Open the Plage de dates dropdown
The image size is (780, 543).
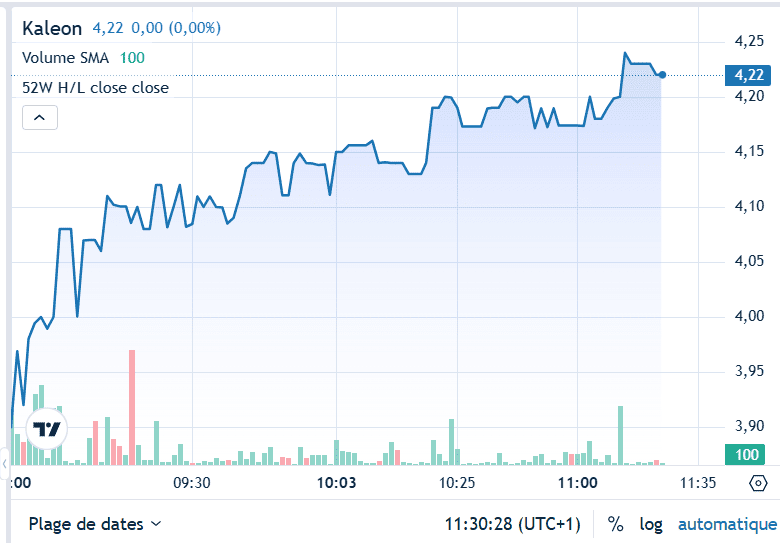pyautogui.click(x=95, y=524)
